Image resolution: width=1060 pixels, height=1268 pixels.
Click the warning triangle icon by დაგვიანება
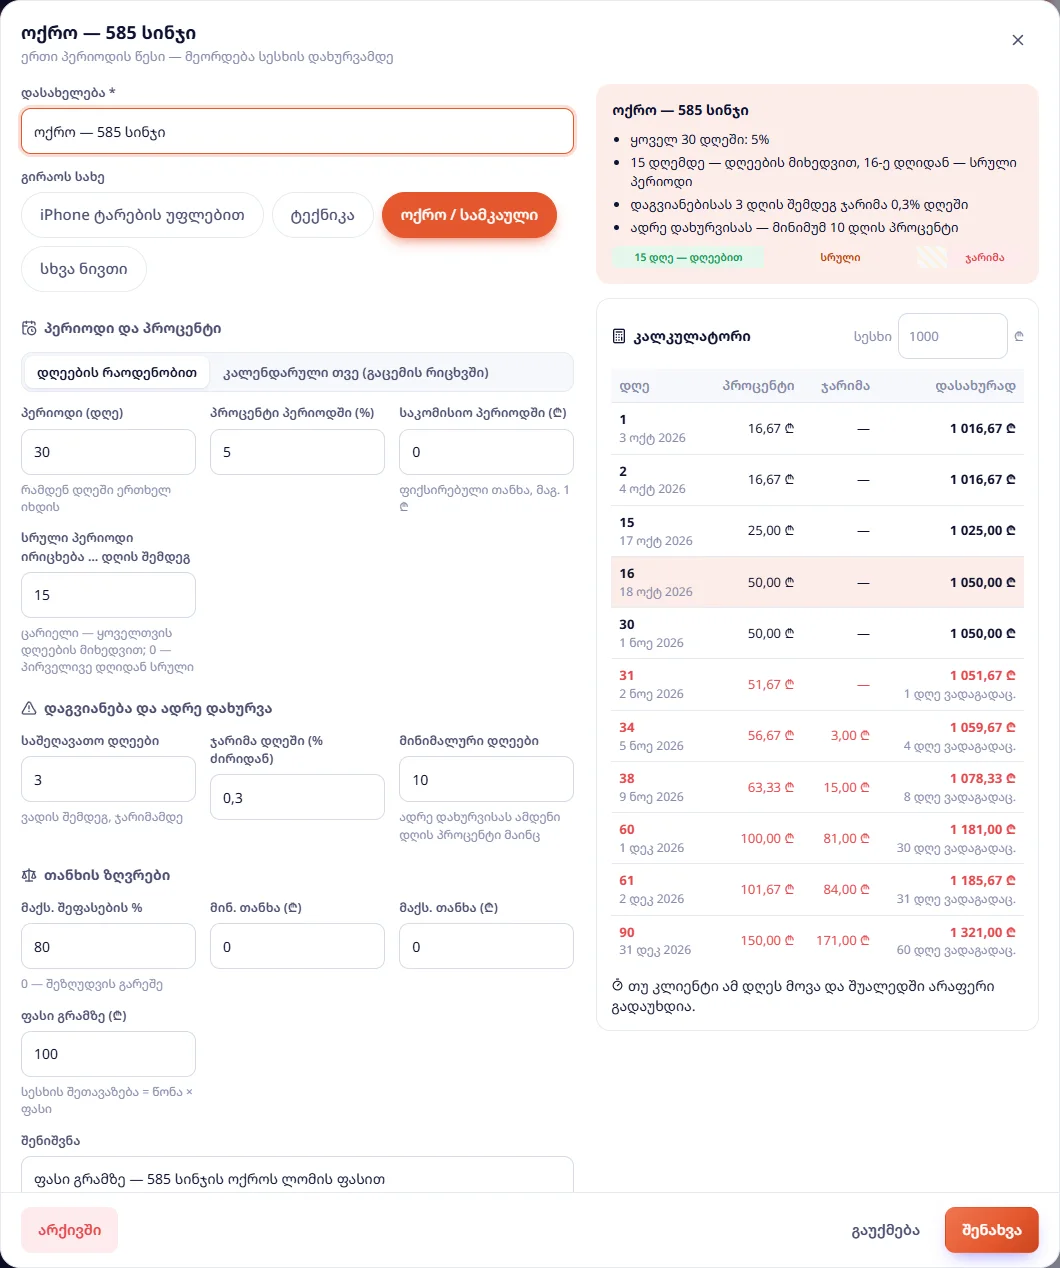click(29, 708)
